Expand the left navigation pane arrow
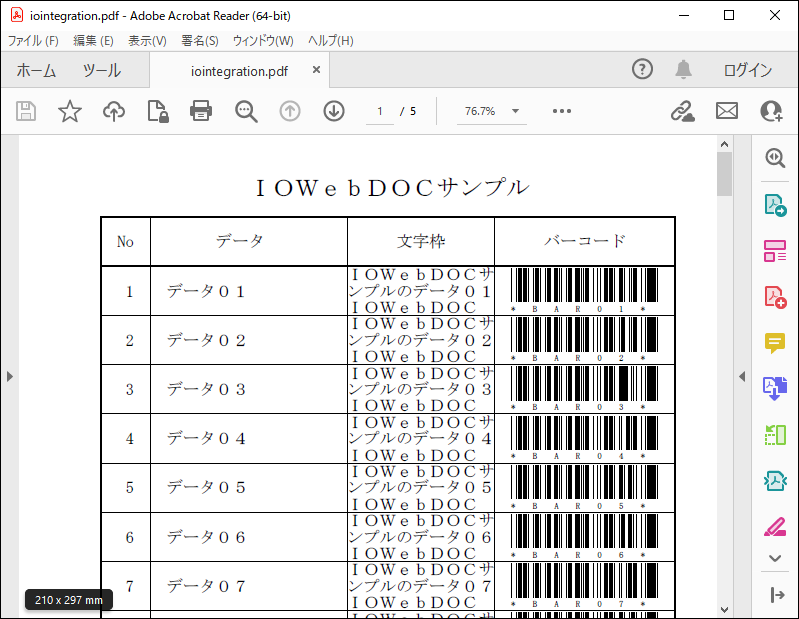This screenshot has width=799, height=619. click(x=10, y=376)
